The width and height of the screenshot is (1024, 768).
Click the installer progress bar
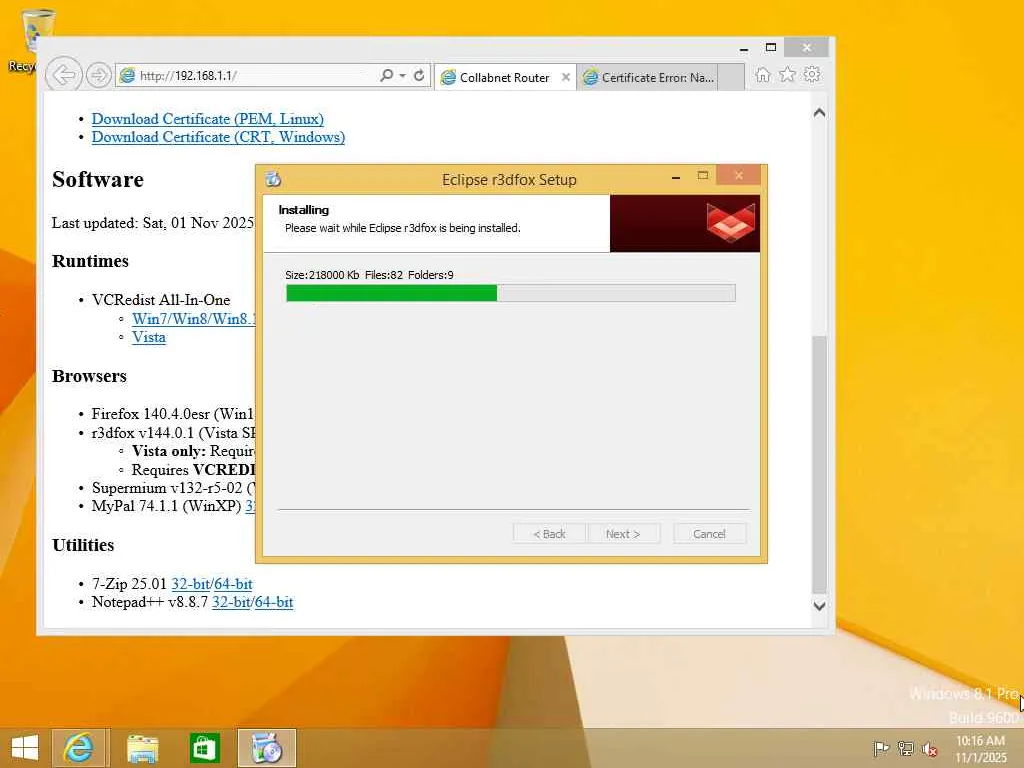pos(511,293)
